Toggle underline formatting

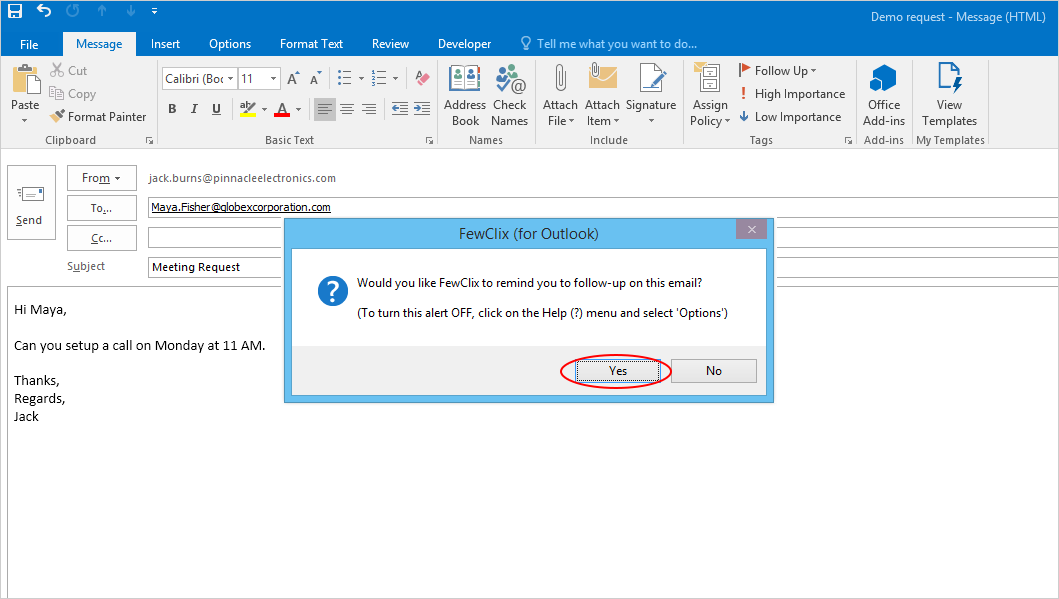pos(216,109)
